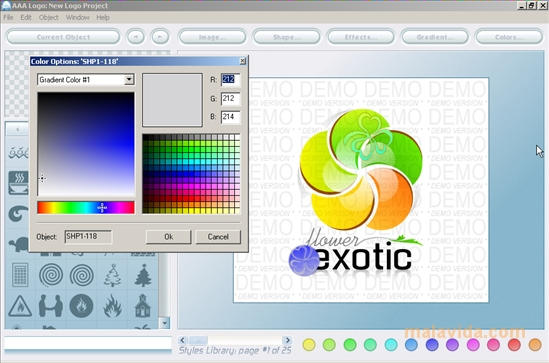This screenshot has width=549, height=363.
Task: Click the Shape toolbar button
Action: click(x=286, y=37)
